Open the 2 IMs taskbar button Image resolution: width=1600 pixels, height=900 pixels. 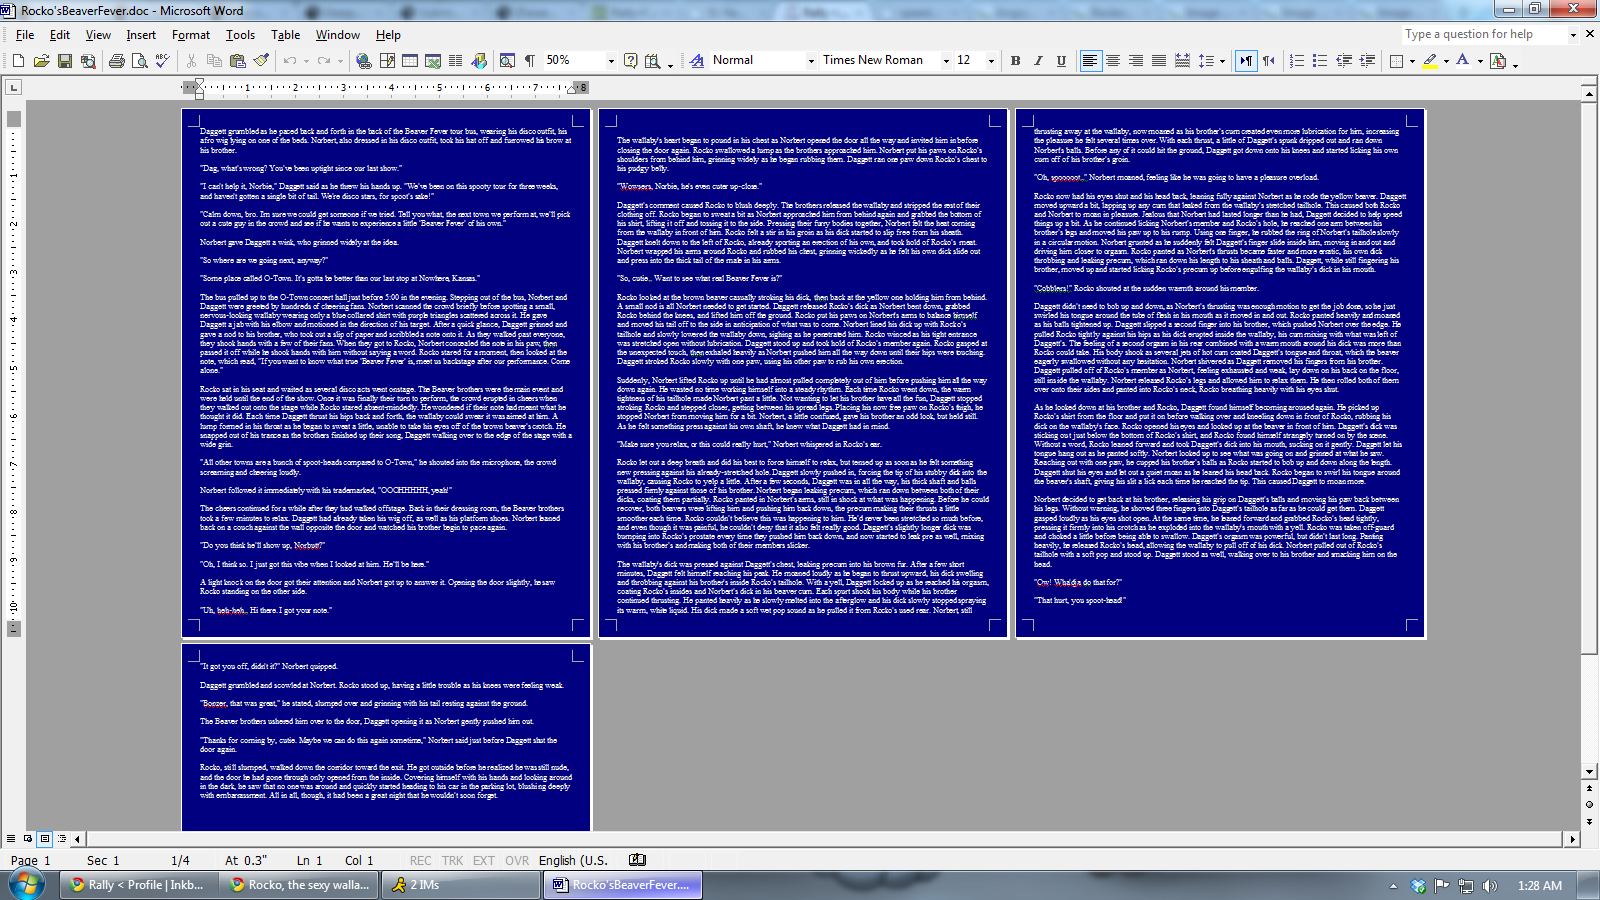(461, 885)
